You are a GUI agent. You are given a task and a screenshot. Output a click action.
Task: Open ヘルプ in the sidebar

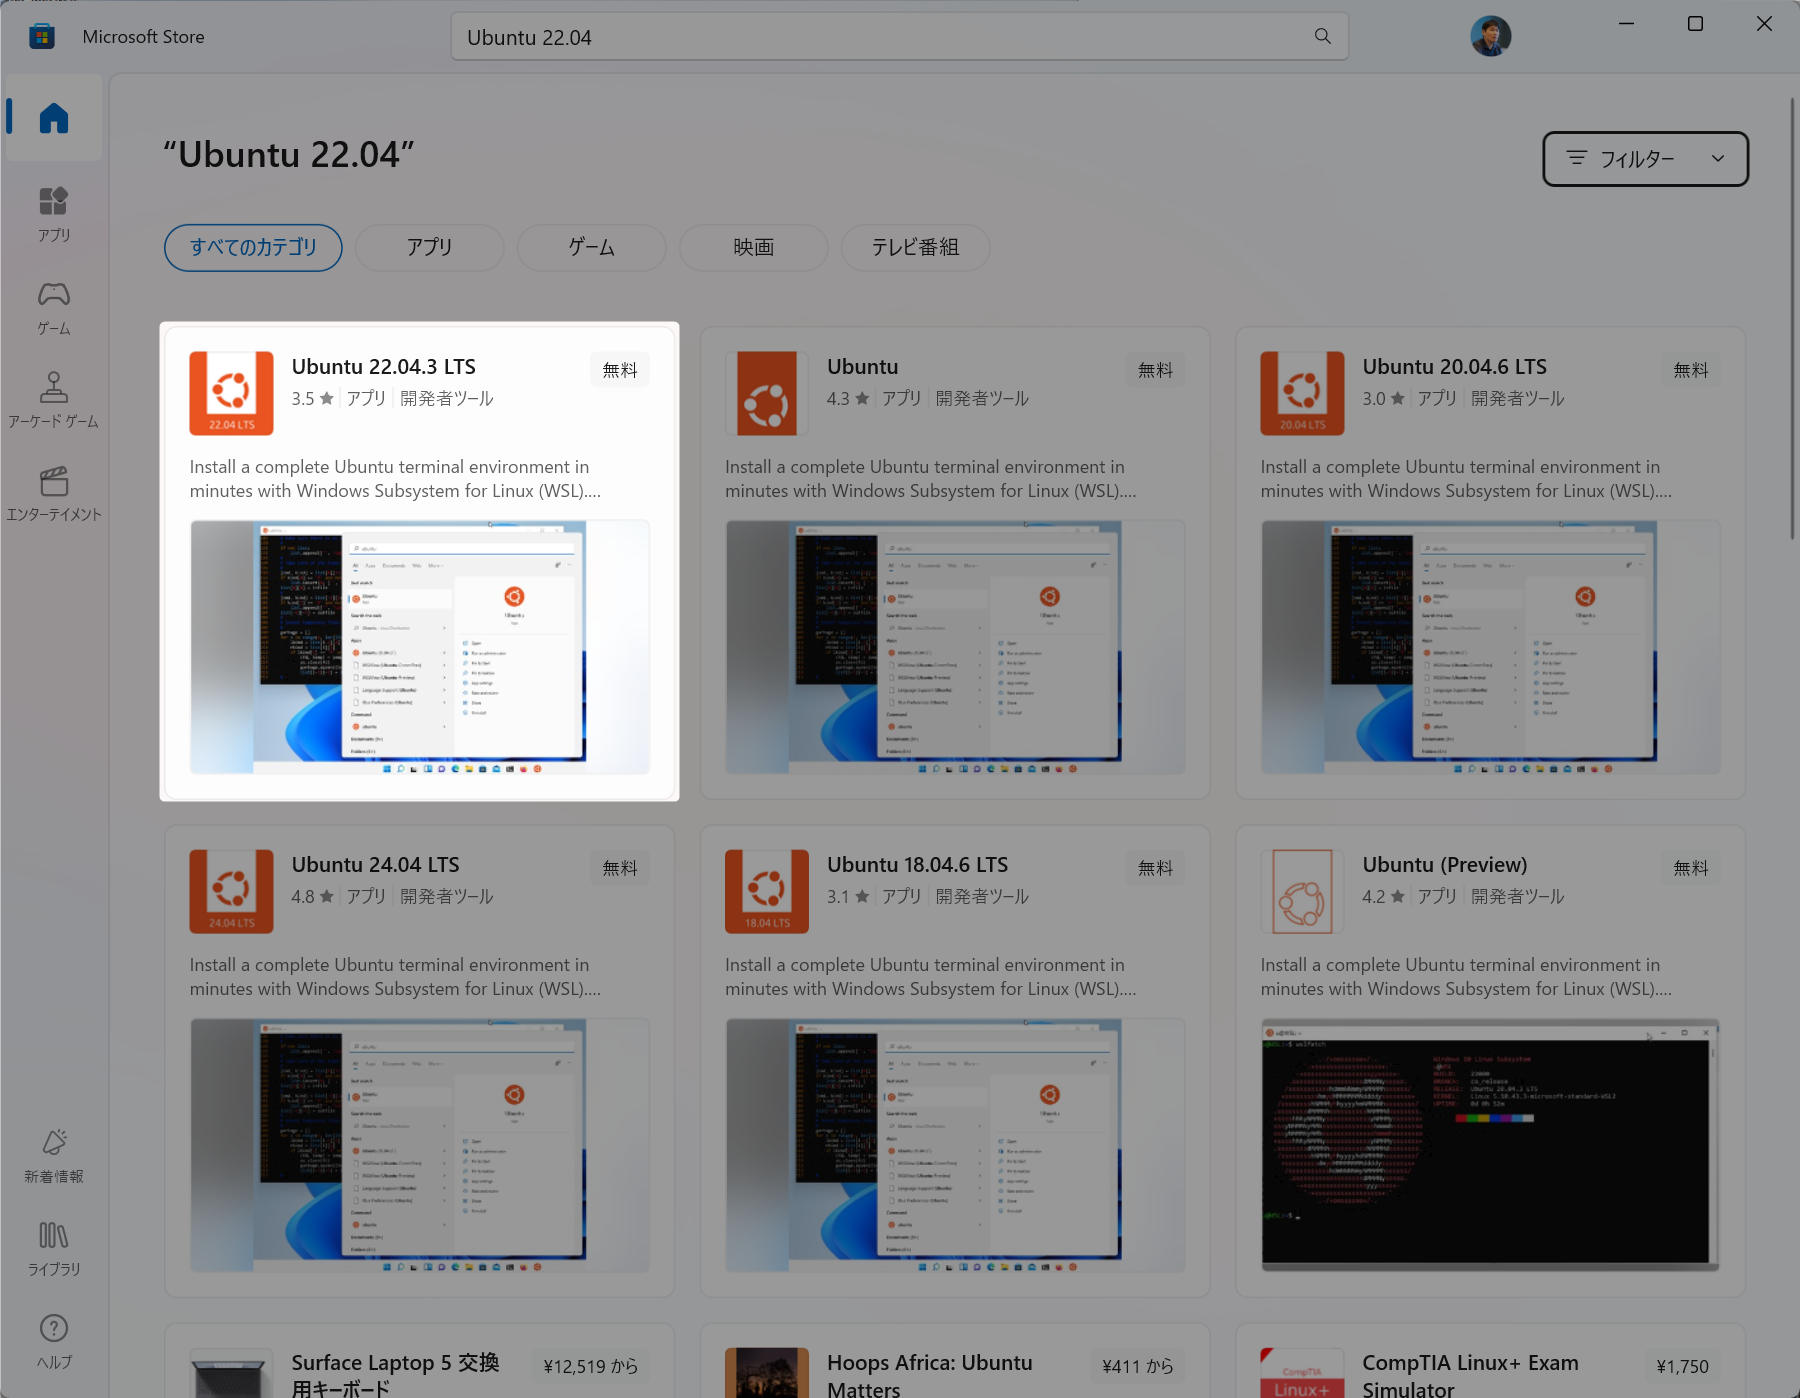(x=54, y=1342)
